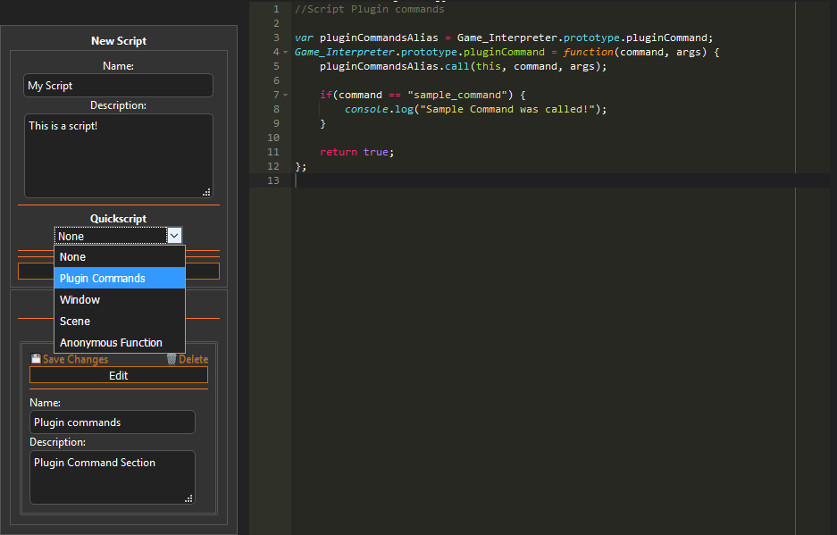The width and height of the screenshot is (837, 535).
Task: Focus the 'This is a script!' description box
Action: (x=118, y=155)
